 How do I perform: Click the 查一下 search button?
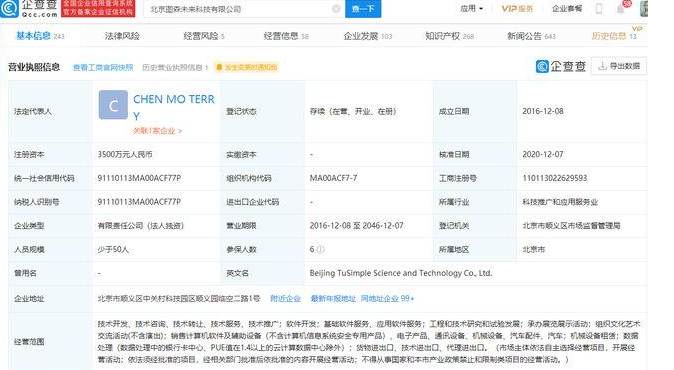(x=363, y=9)
